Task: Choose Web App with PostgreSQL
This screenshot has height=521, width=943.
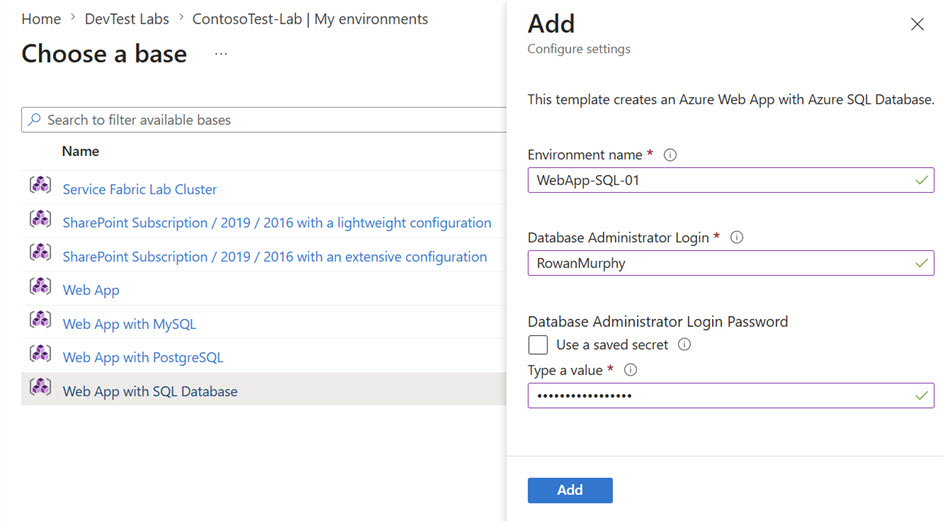Action: coord(143,358)
